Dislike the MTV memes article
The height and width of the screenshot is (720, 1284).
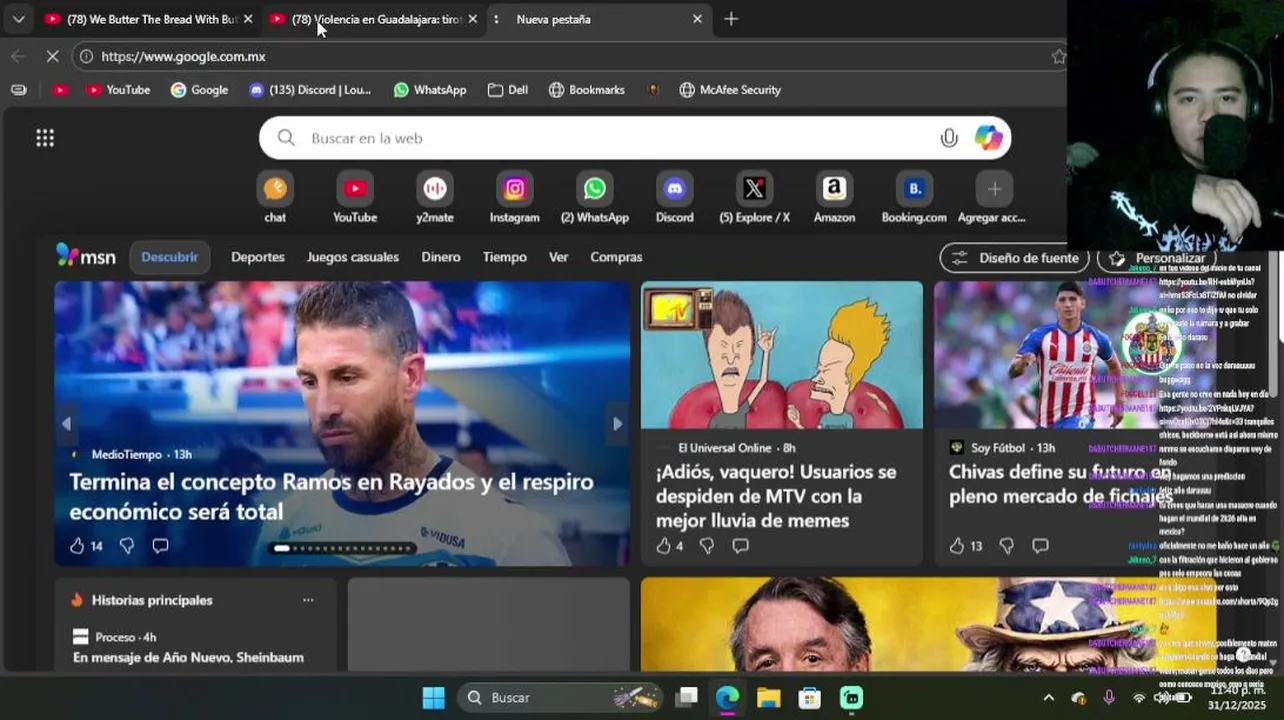point(707,545)
